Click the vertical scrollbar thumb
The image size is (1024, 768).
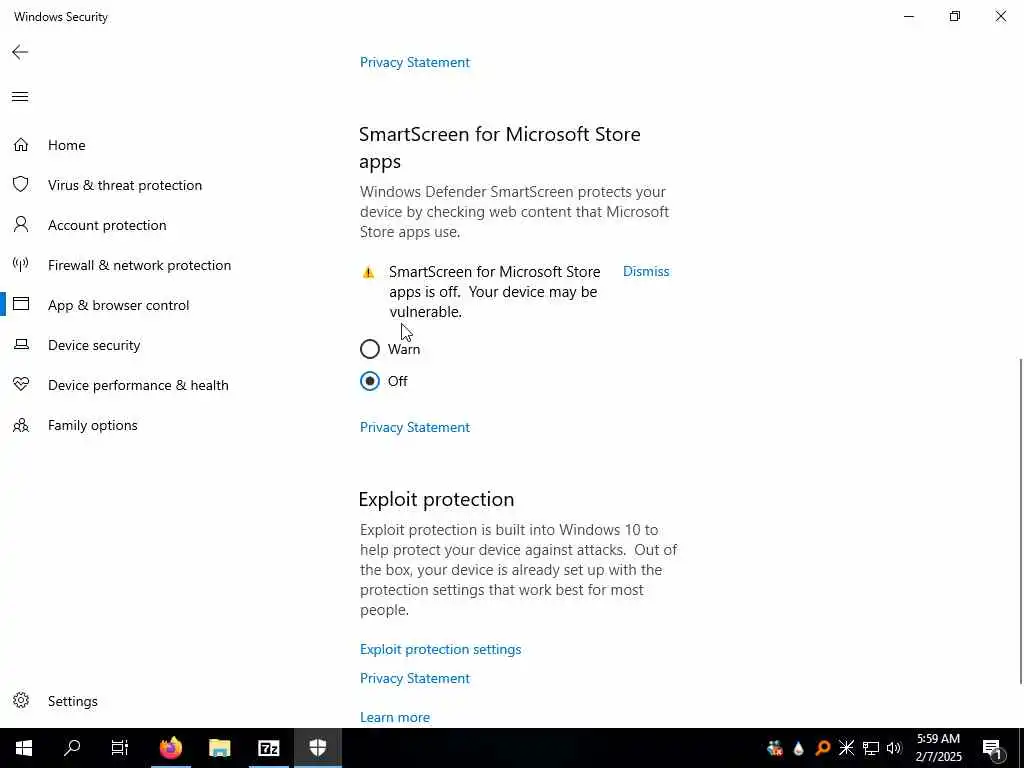click(1019, 519)
